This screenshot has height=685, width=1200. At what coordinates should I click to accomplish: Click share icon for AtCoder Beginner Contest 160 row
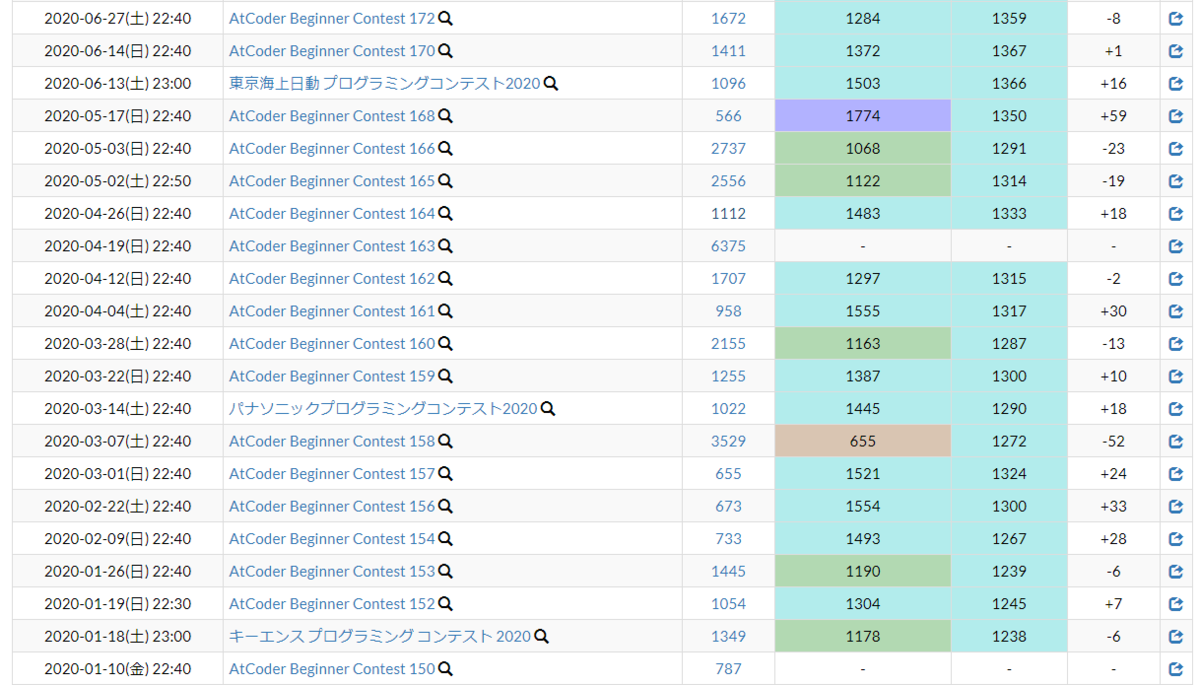1176,343
